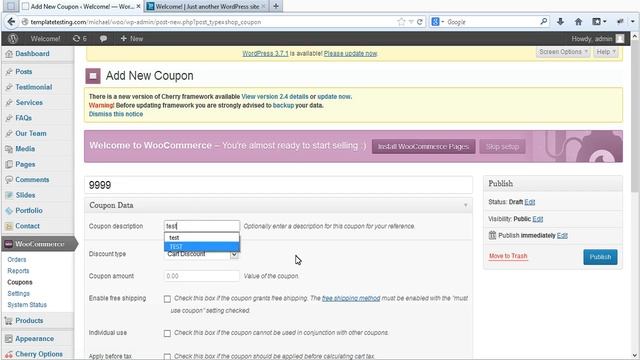Switch to the Add New Coupon tab
Image resolution: width=640 pixels, height=360 pixels.
pyautogui.click(x=81, y=6)
